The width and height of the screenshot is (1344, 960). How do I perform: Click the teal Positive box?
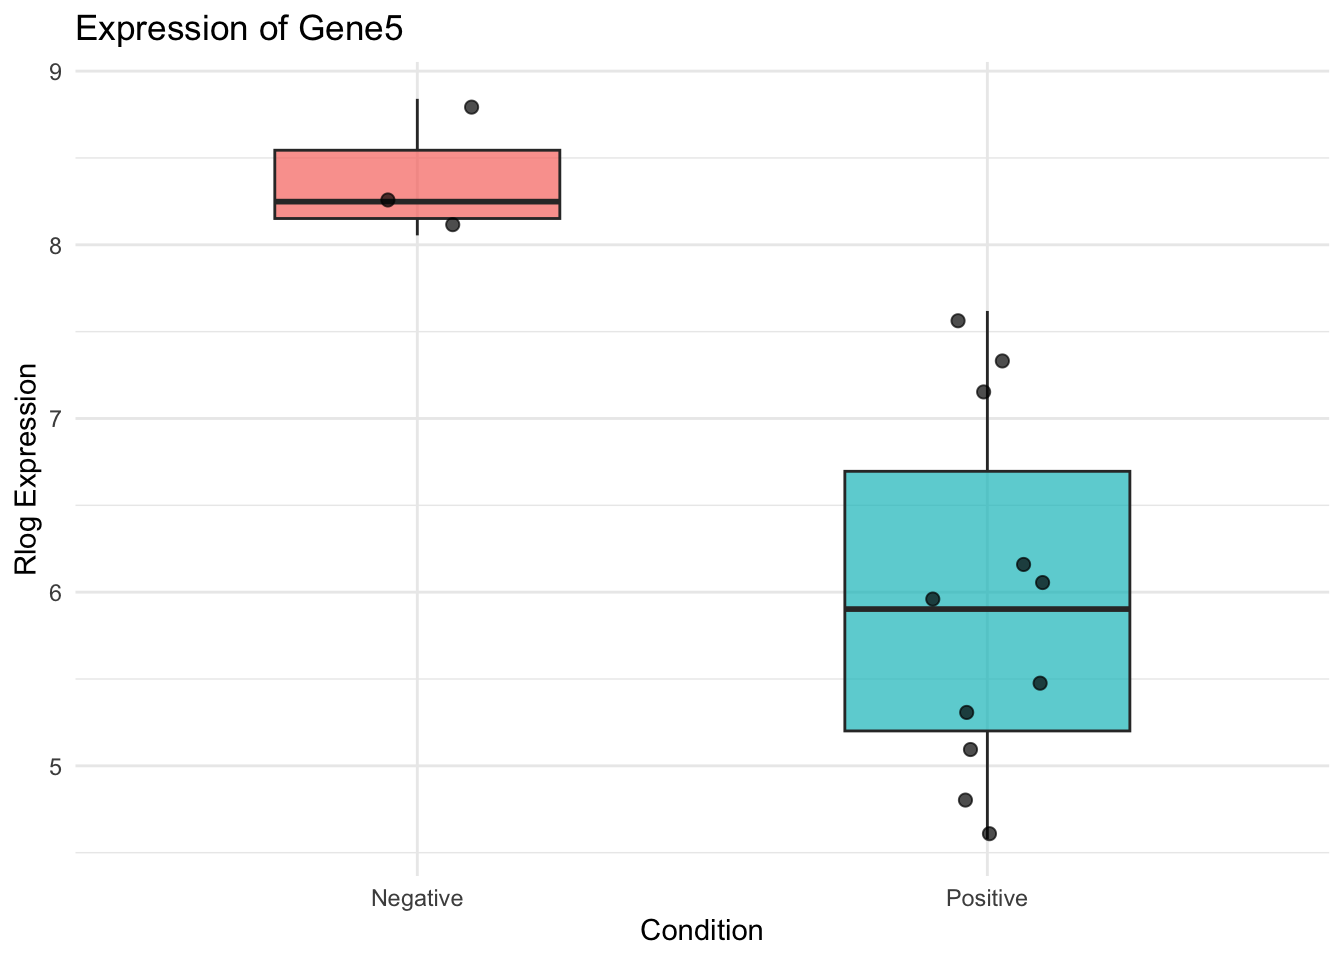[x=900, y=530]
